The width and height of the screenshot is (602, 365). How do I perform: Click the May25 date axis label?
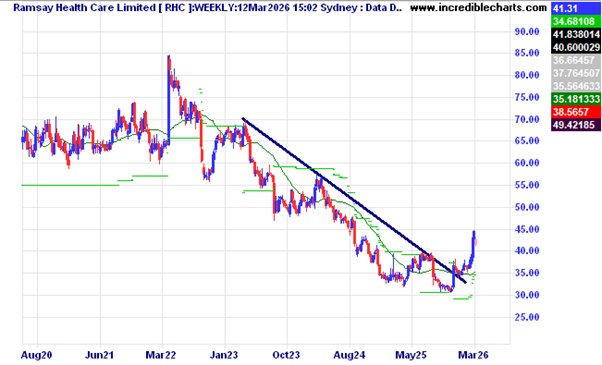(x=411, y=355)
